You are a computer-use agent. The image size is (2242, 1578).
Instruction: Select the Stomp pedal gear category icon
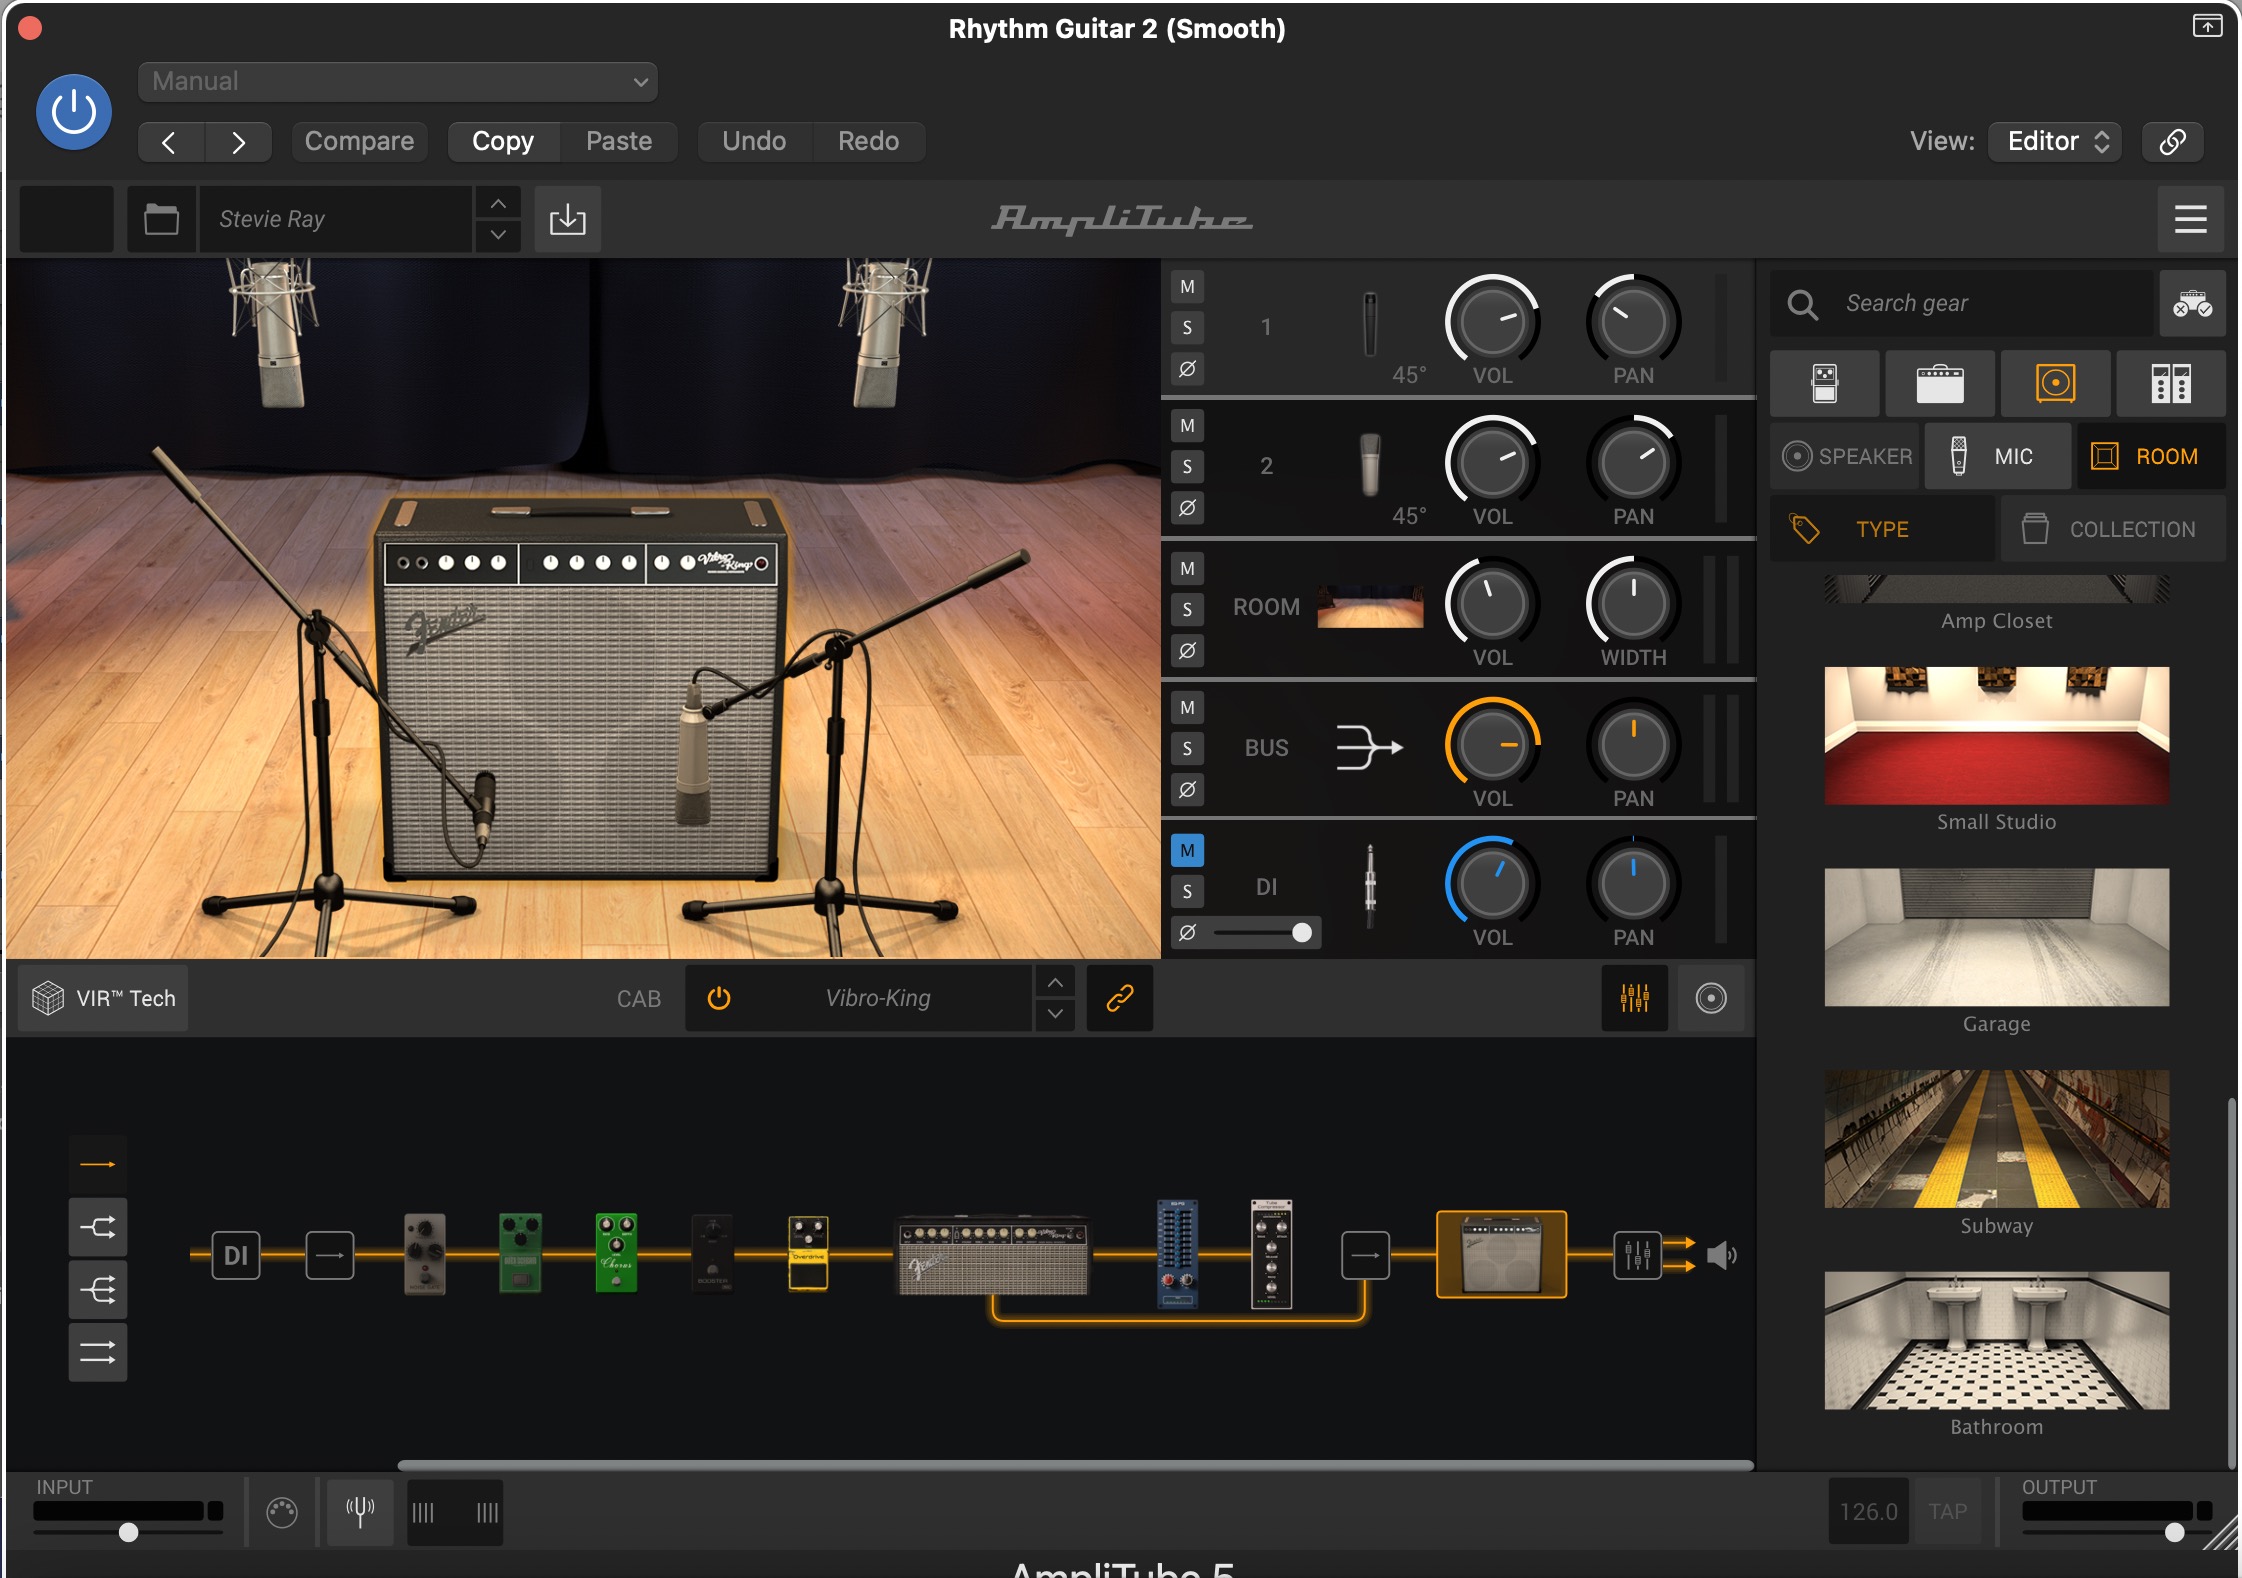click(x=1825, y=384)
